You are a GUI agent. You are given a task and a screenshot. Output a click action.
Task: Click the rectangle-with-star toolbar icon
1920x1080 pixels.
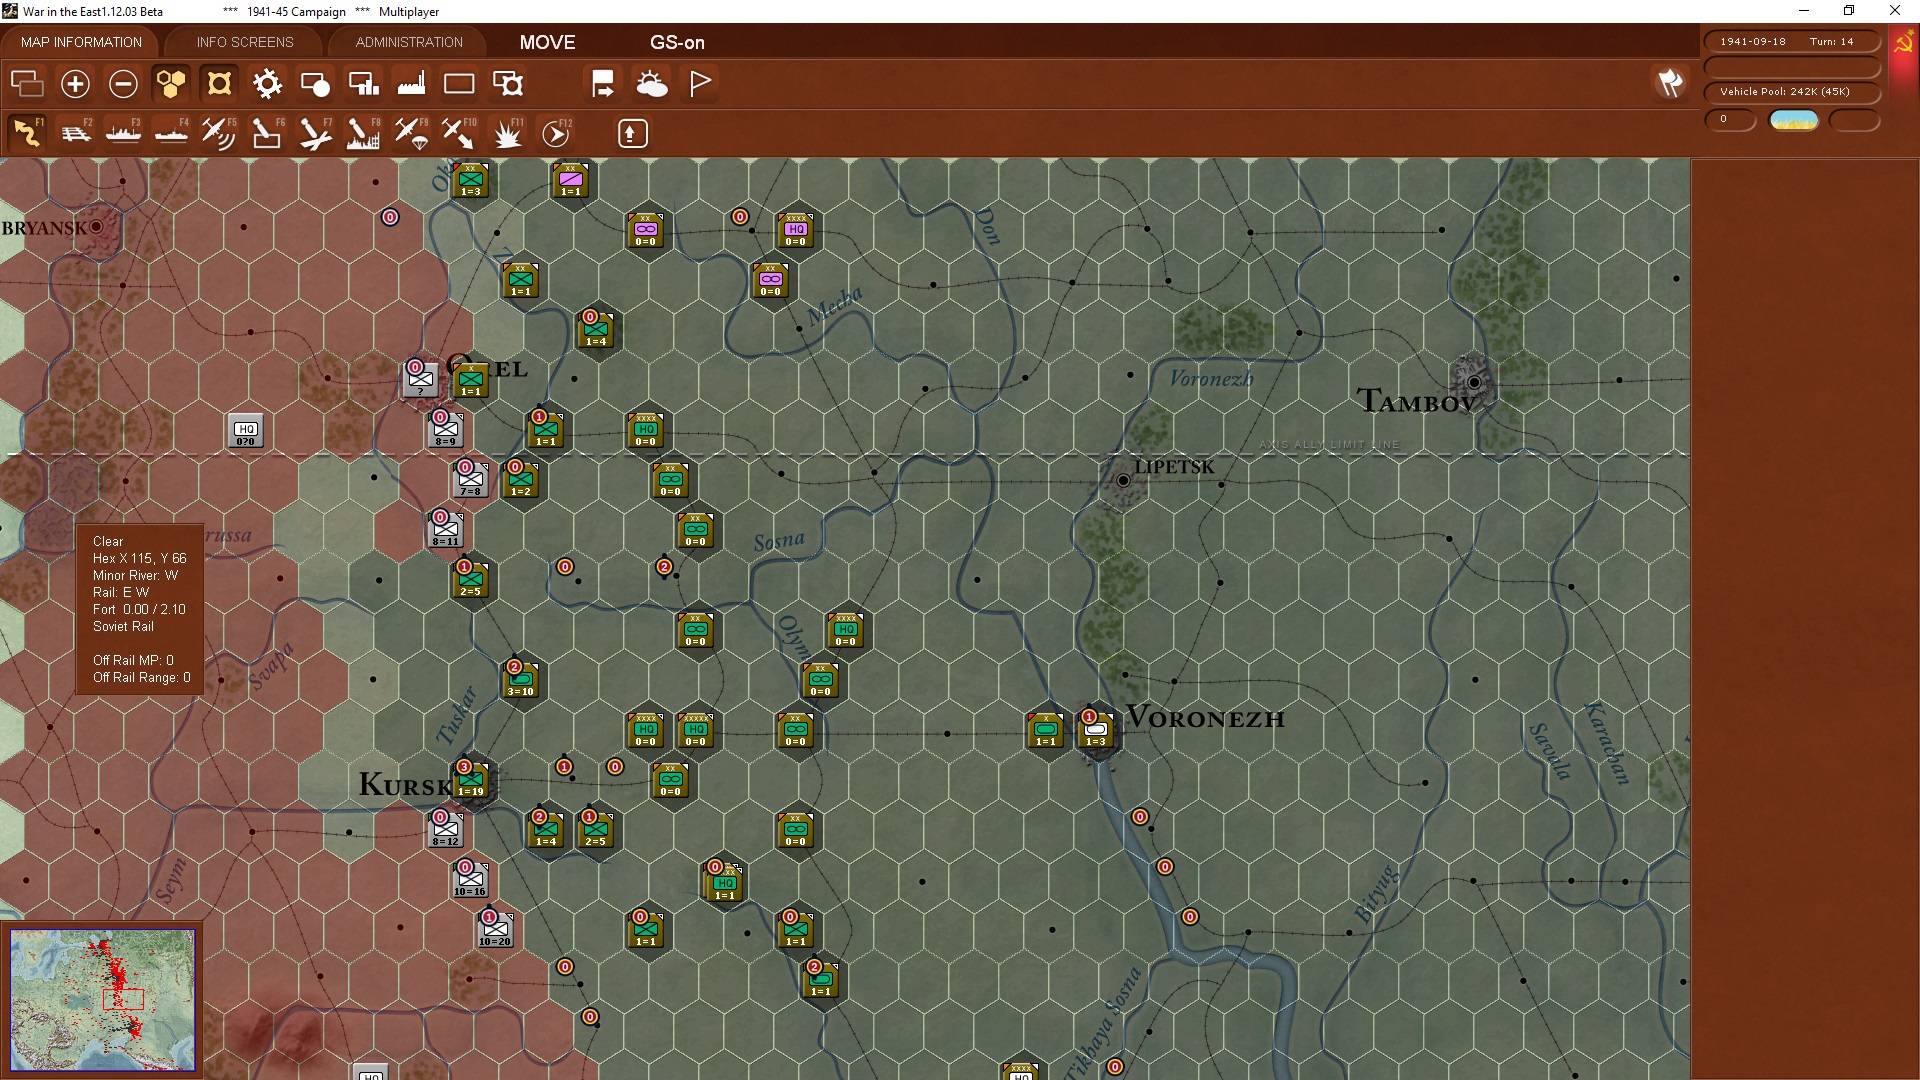pos(507,84)
